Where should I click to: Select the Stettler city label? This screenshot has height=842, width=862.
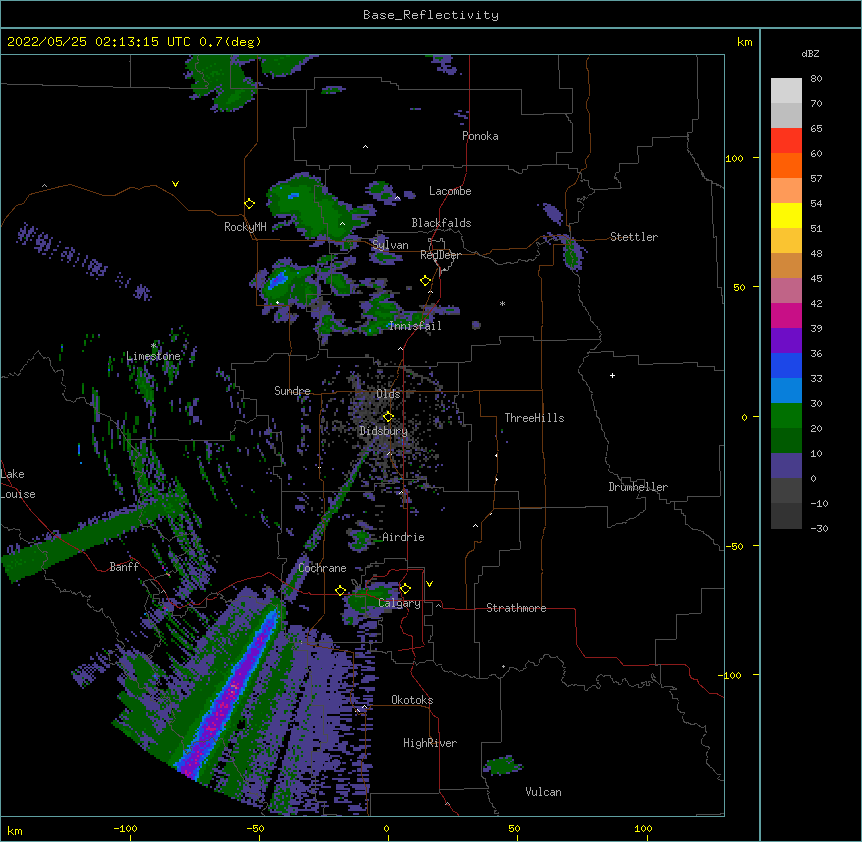634,237
